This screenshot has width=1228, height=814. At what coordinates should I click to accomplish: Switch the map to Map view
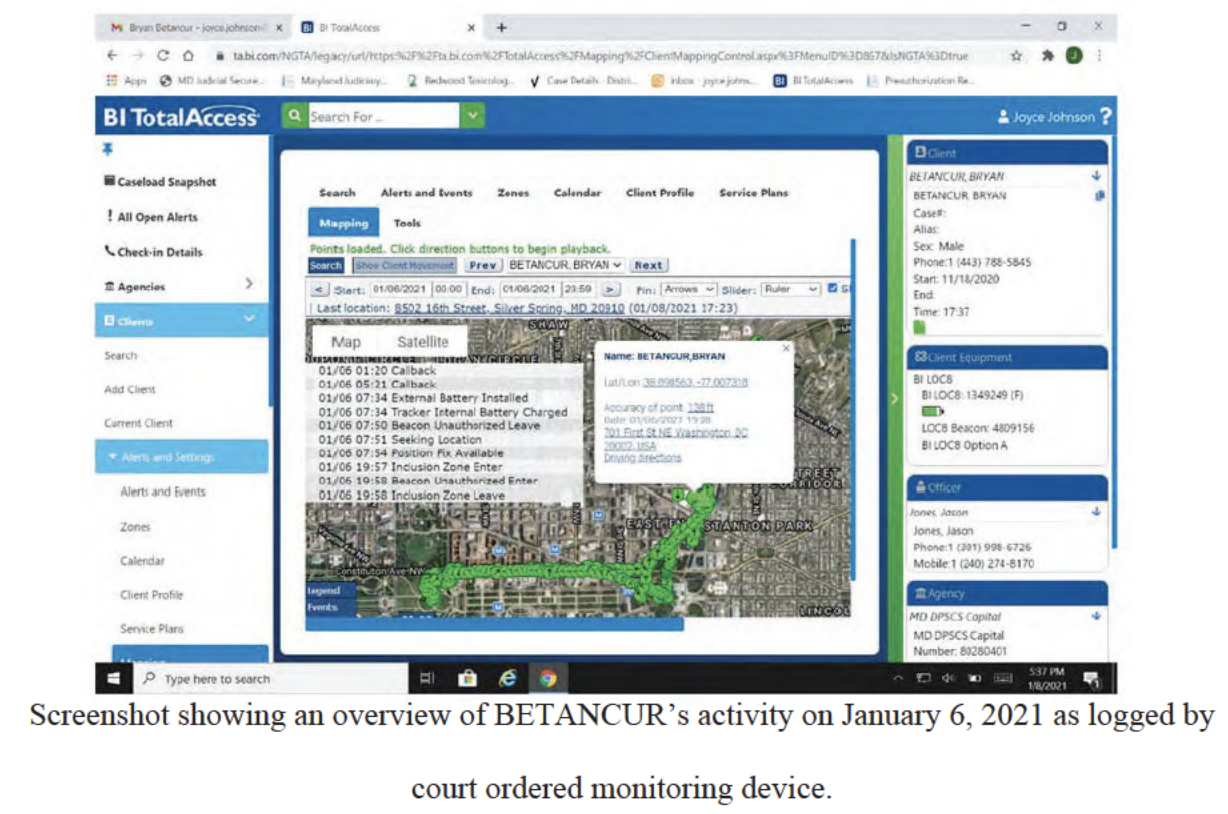pyautogui.click(x=346, y=342)
